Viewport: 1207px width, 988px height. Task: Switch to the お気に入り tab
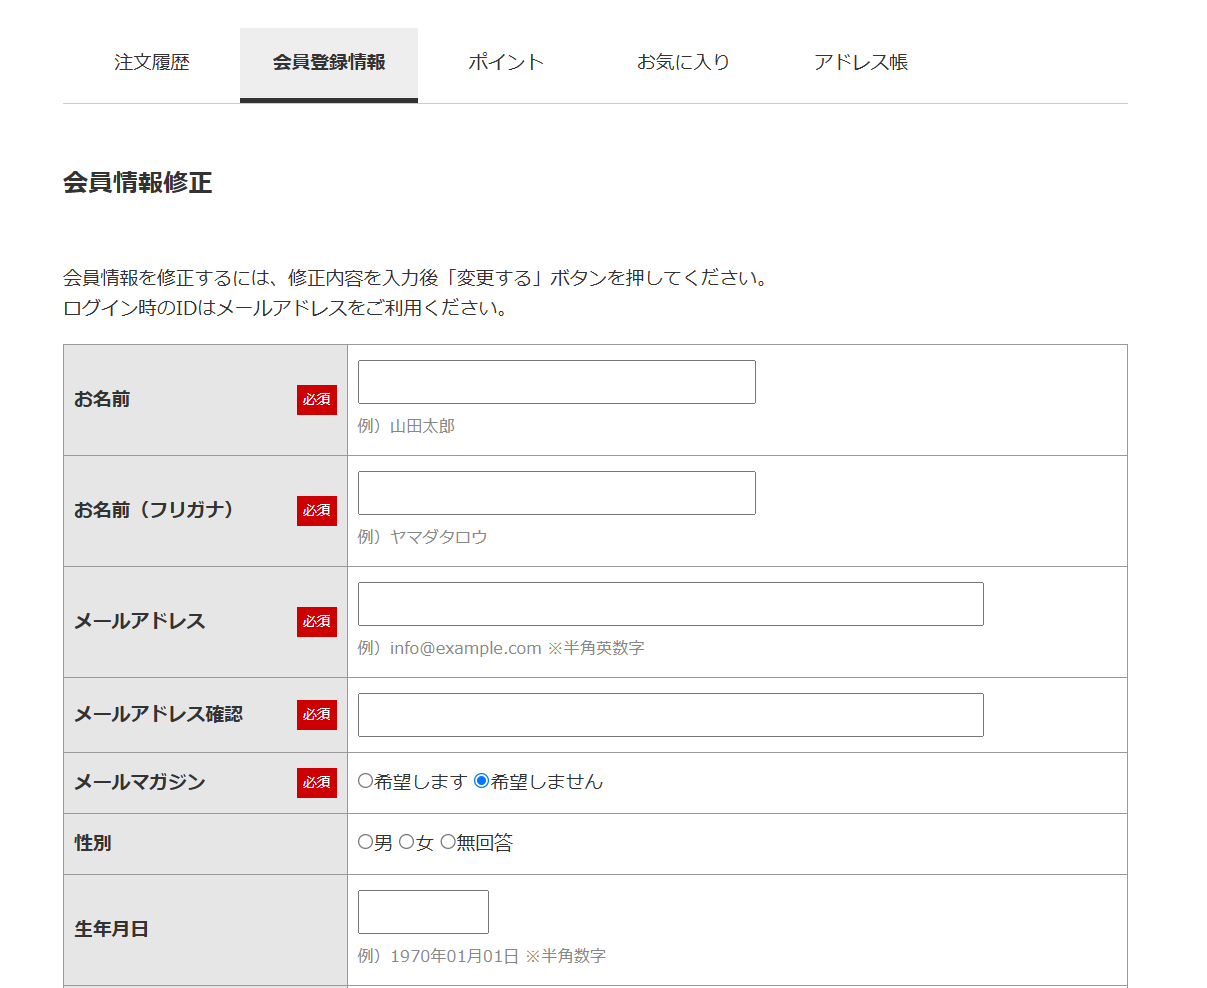pos(683,61)
